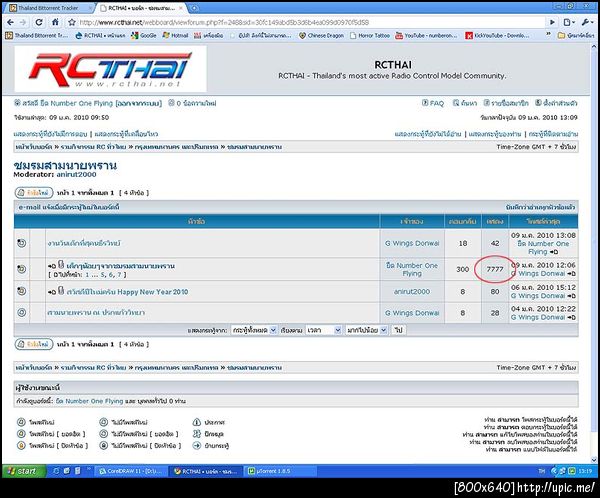Viewport: 600px width, 498px height.
Task: Open the browser home page icon
Action: 55,22
